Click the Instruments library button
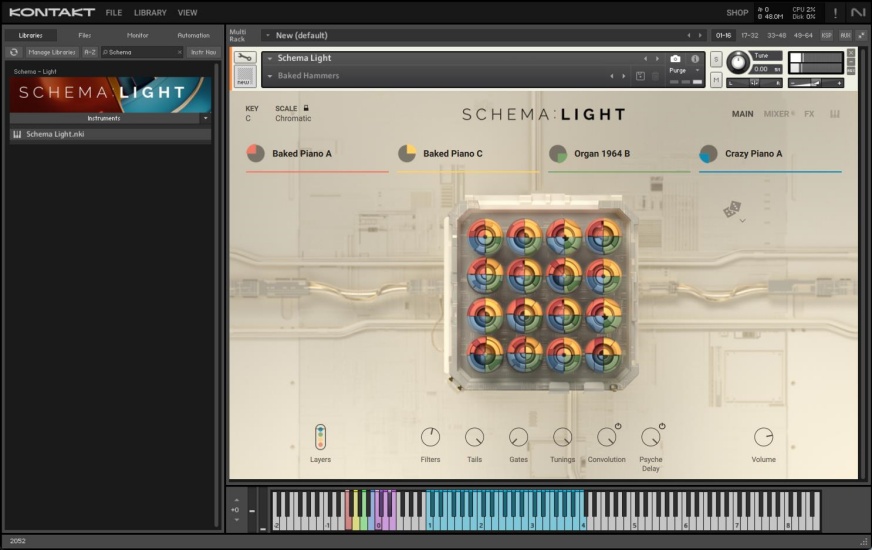Viewport: 872px width, 550px height. coord(104,118)
